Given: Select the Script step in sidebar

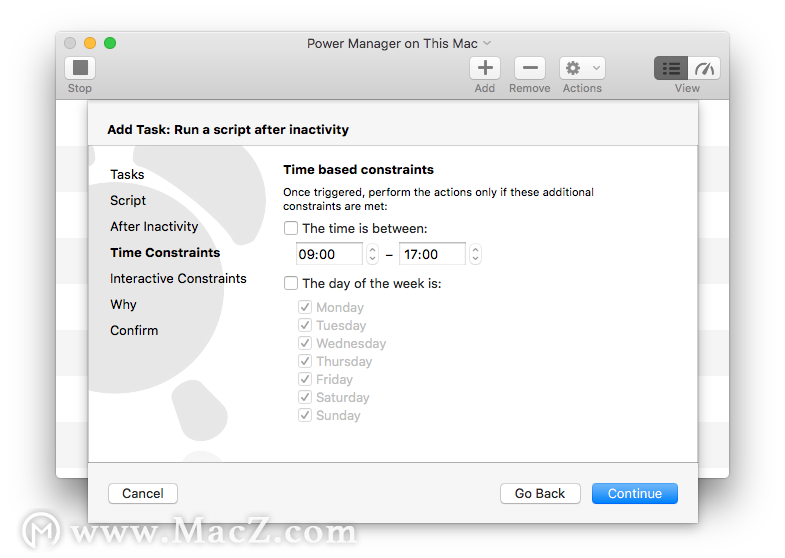Looking at the screenshot, I should coord(128,200).
